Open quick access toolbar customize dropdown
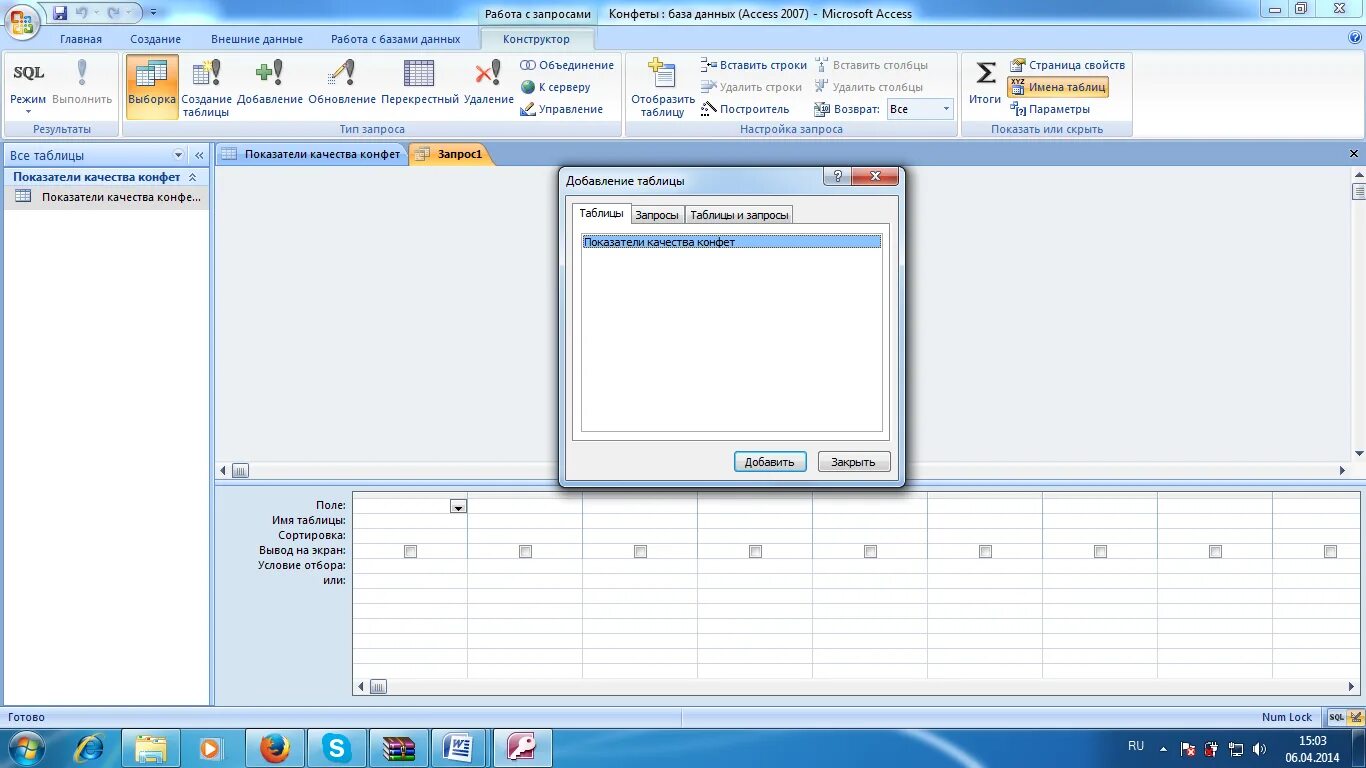The height and width of the screenshot is (768, 1366). (x=154, y=13)
